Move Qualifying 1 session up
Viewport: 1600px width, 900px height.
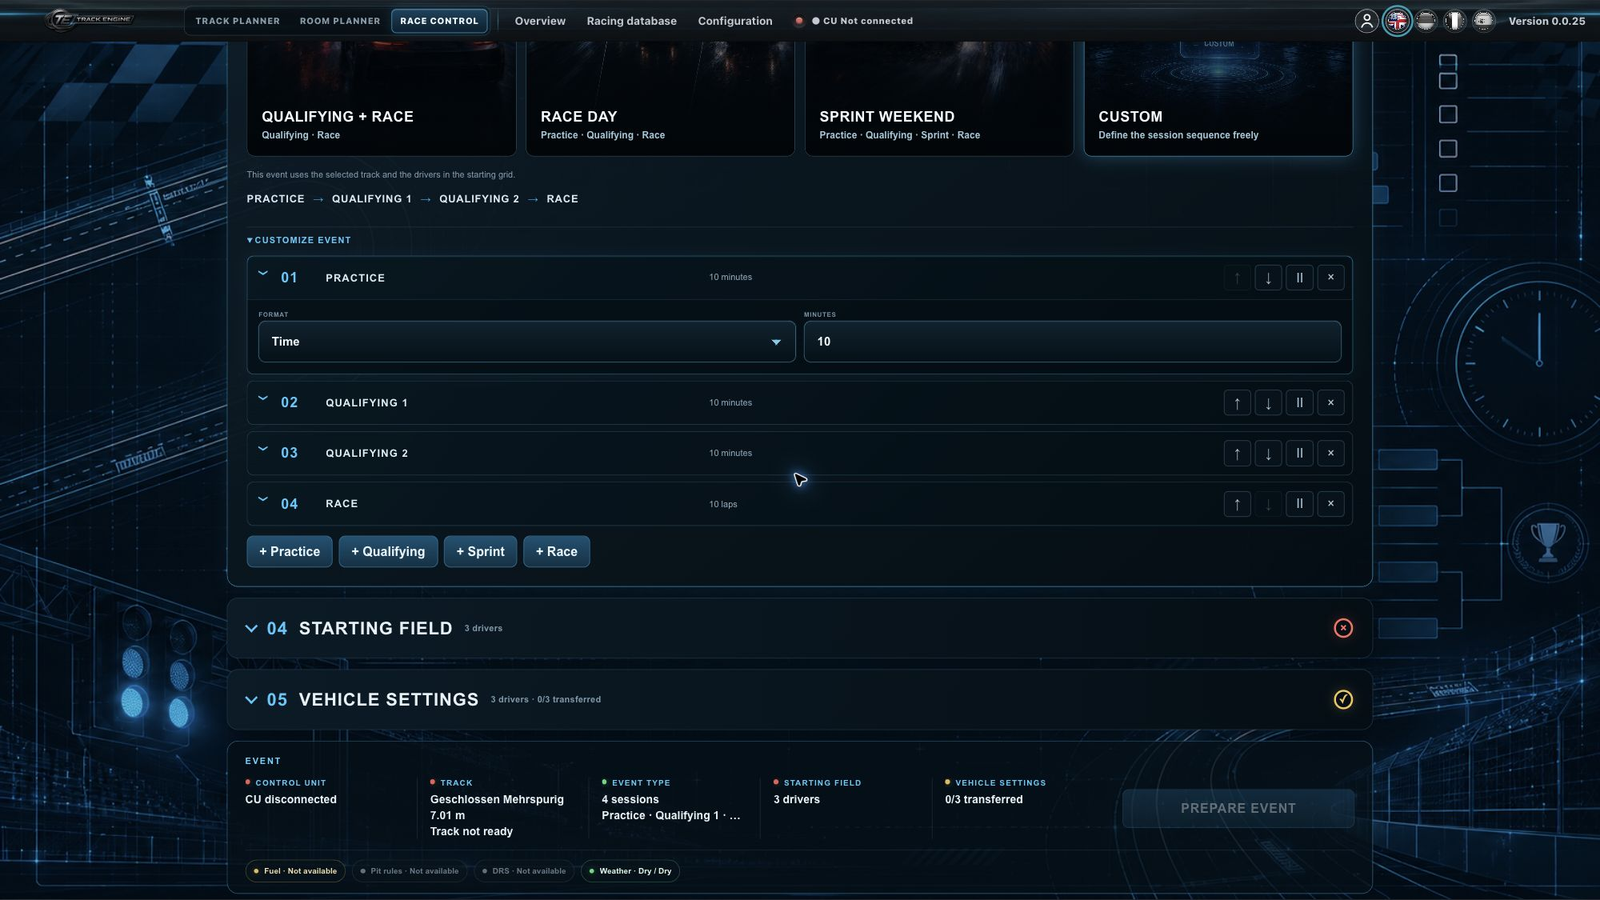tap(1237, 403)
